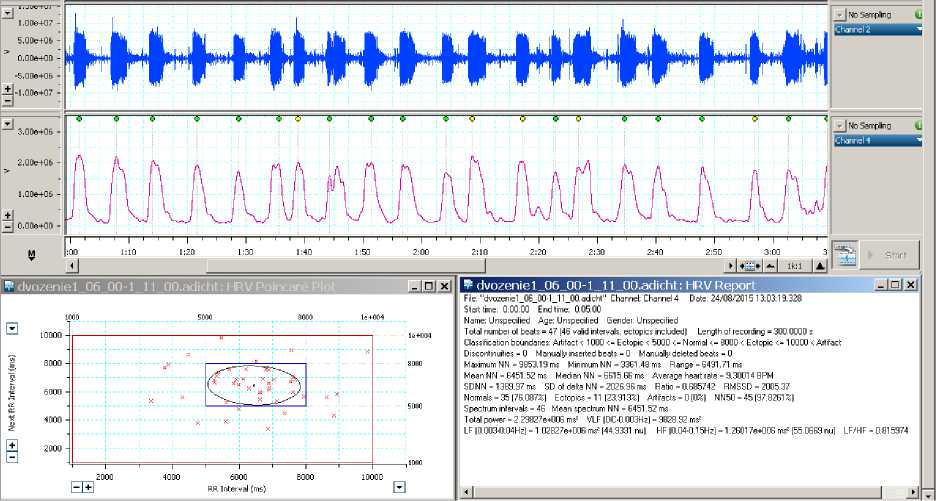Click the horizontal compression 1k:1 ratio button
Viewport: 936px width, 501px height.
796,266
